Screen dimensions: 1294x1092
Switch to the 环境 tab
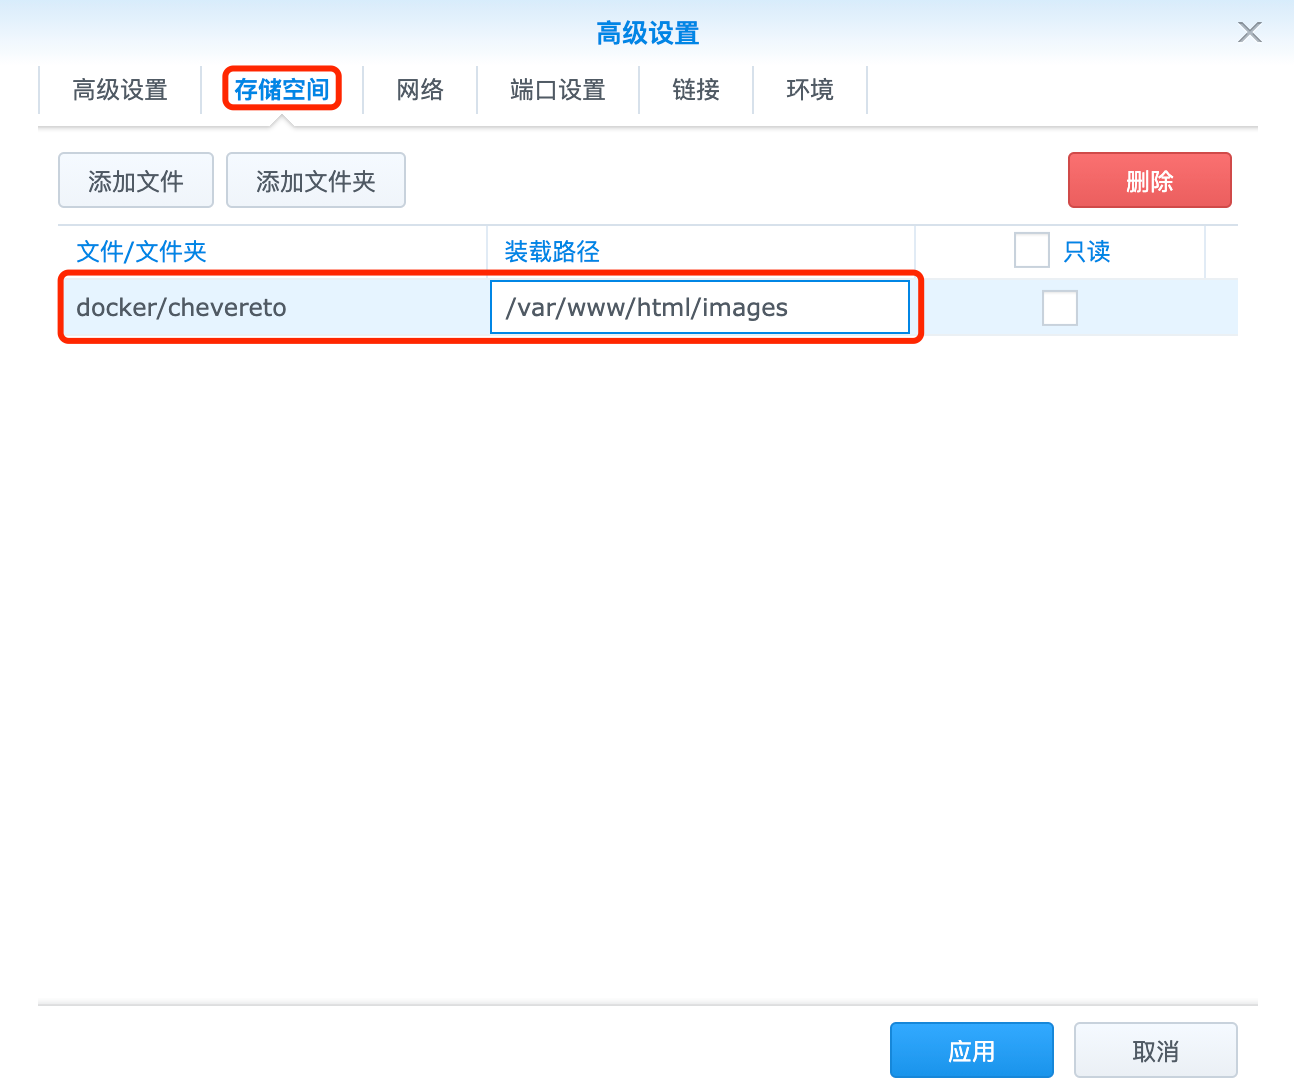[810, 90]
